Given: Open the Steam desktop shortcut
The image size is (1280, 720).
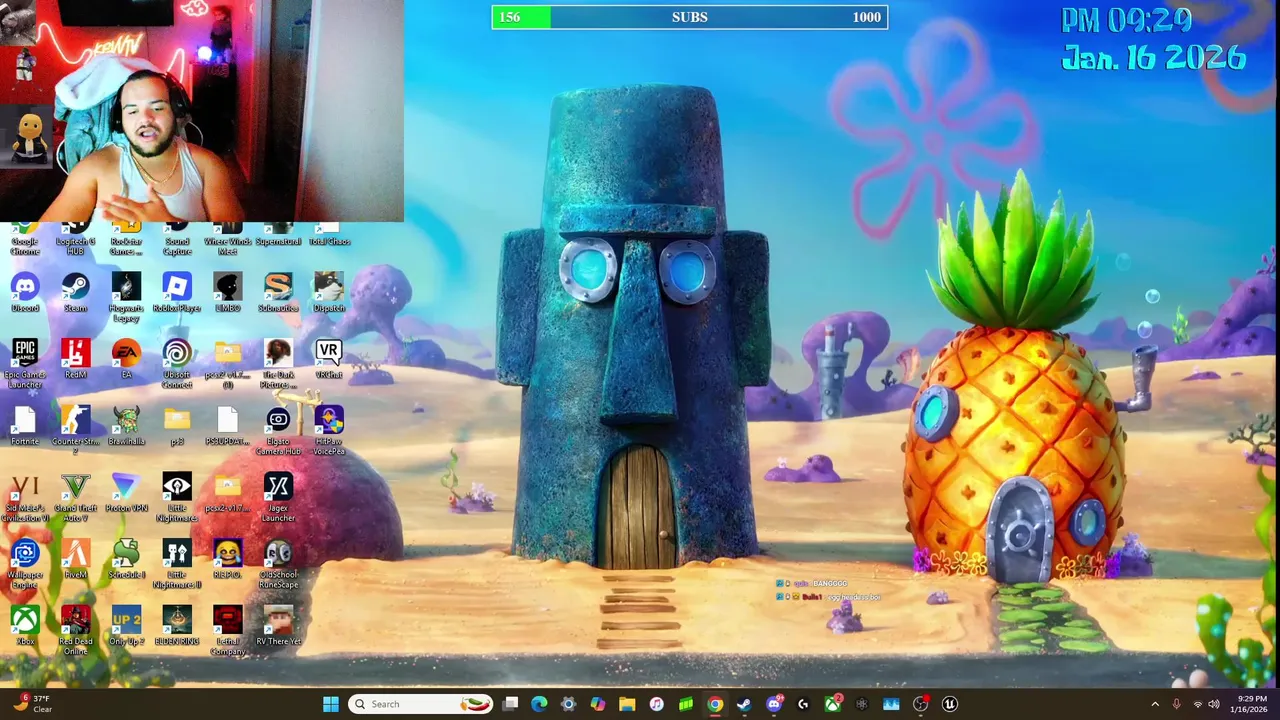Looking at the screenshot, I should [75, 292].
